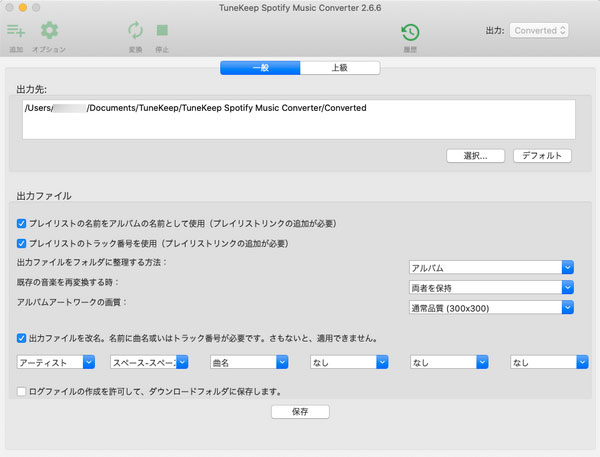Click the yellow minimize window button
Viewport: 600px width, 457px height.
[x=23, y=8]
